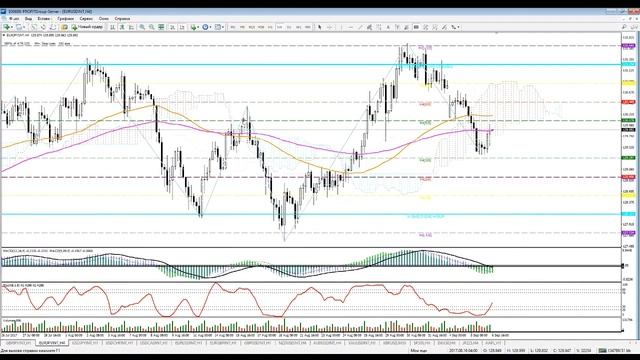Open the Indicators list green plus icon
The image size is (640, 360).
193,27
